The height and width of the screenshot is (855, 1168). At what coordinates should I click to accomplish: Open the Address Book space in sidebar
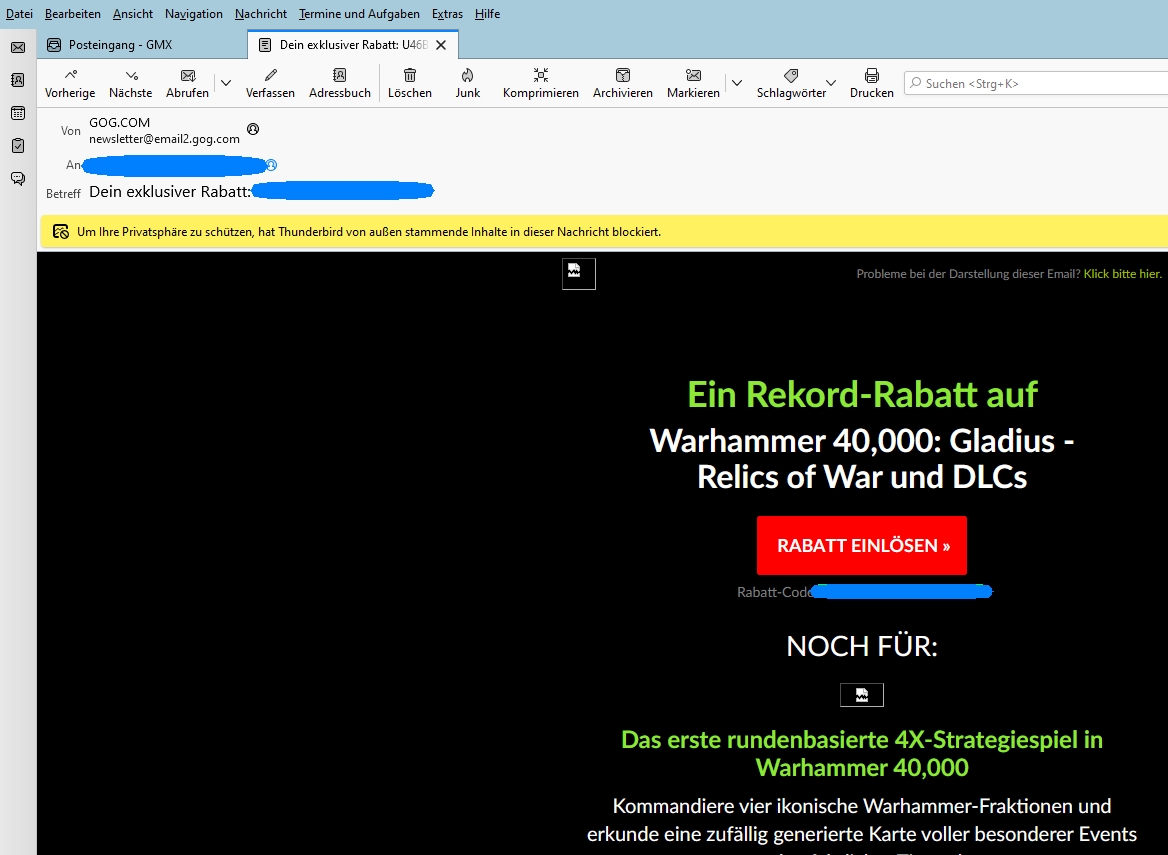18,80
